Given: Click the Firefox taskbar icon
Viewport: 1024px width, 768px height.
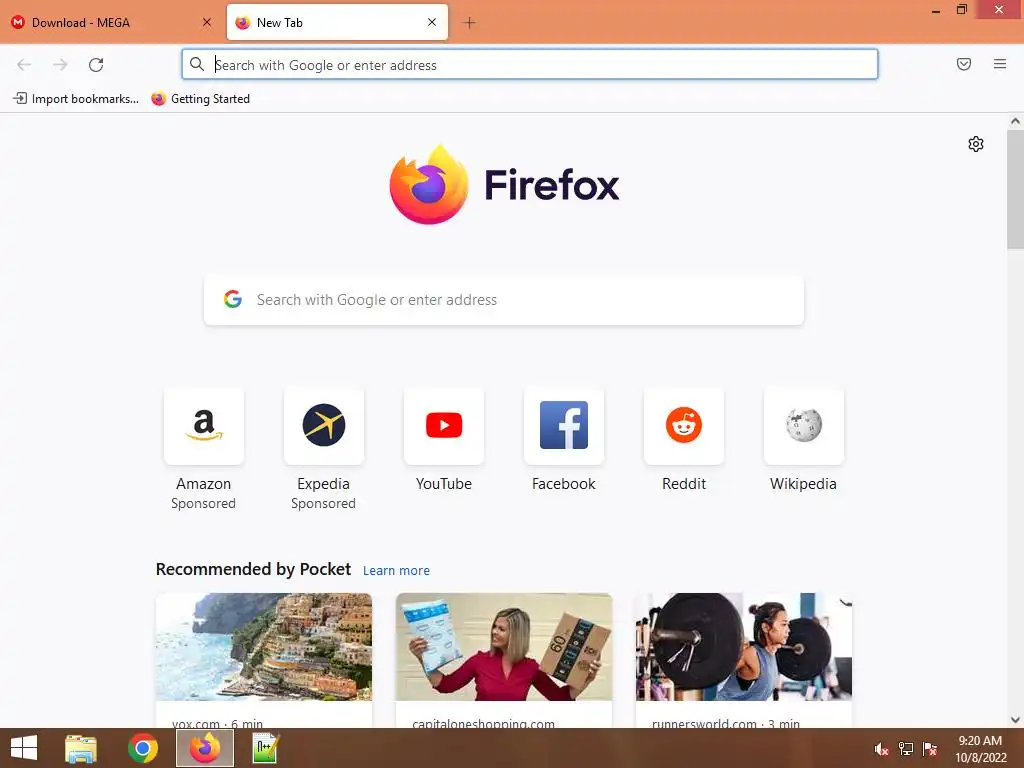Looking at the screenshot, I should (x=205, y=748).
